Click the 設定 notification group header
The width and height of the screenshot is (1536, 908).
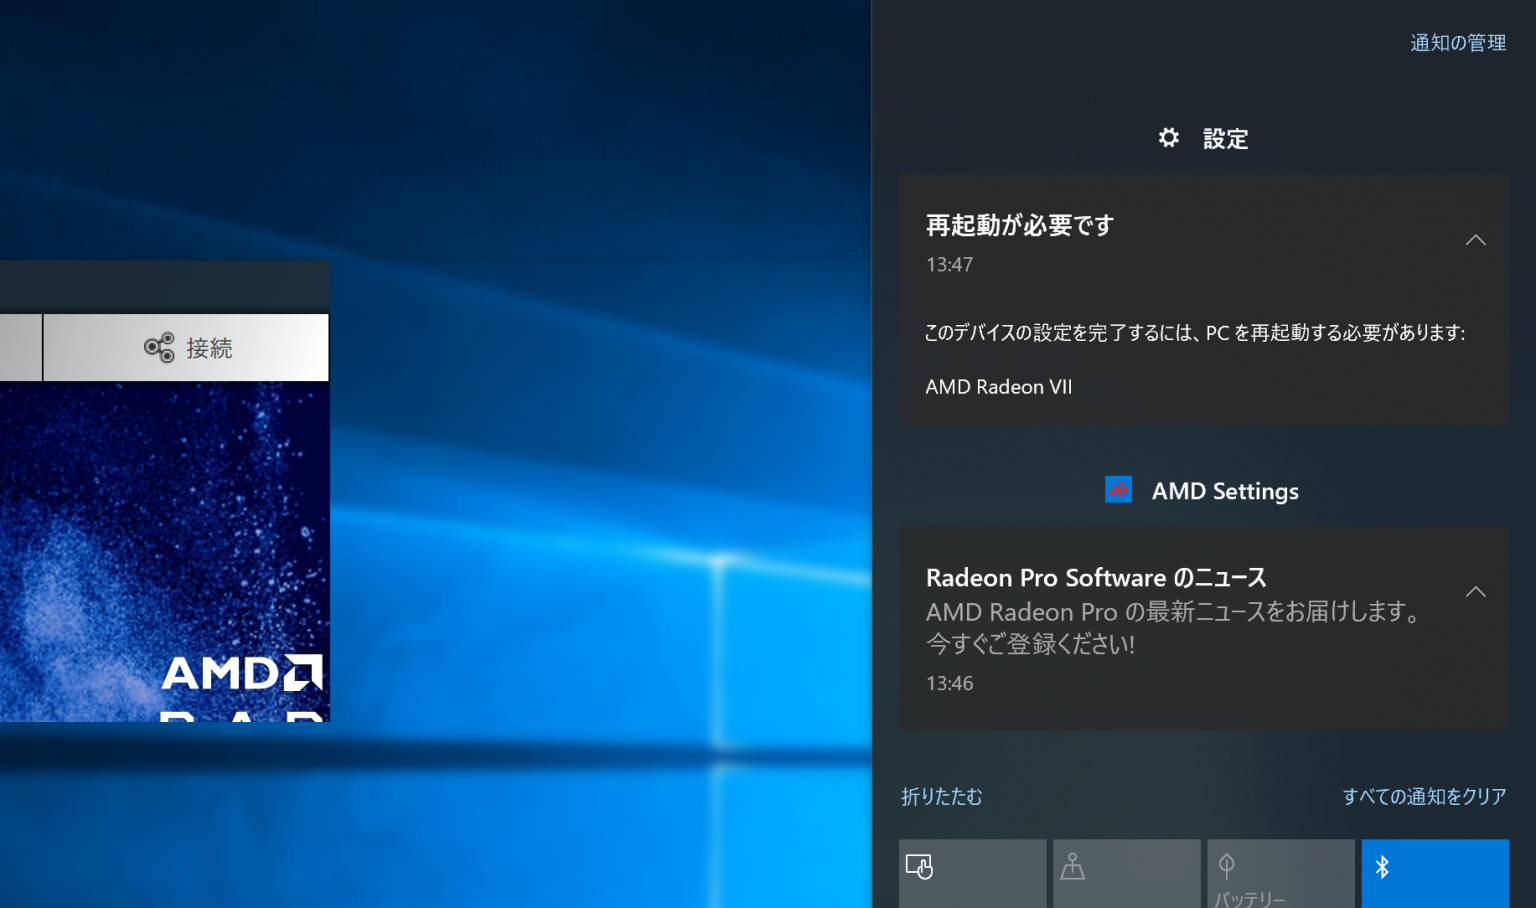point(1203,138)
